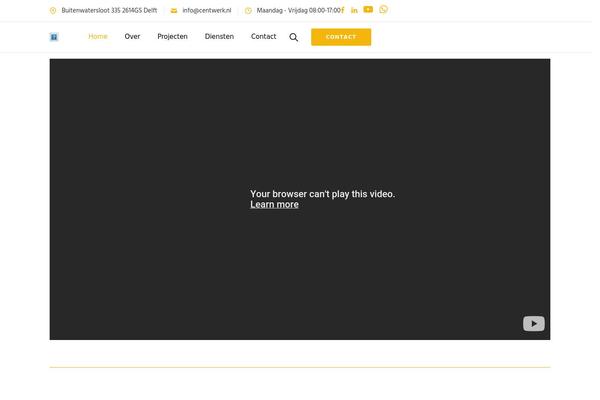Click the location pin icon

pos(54,11)
